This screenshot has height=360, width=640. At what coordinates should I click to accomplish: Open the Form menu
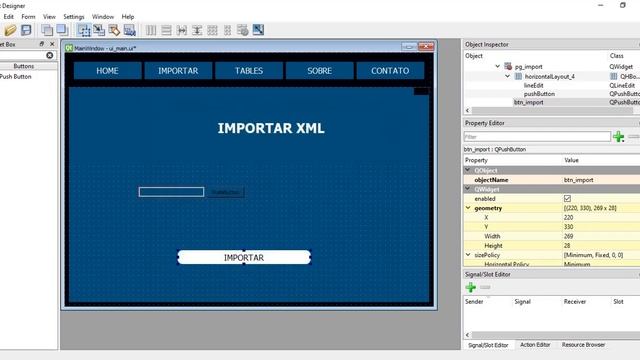(28, 17)
